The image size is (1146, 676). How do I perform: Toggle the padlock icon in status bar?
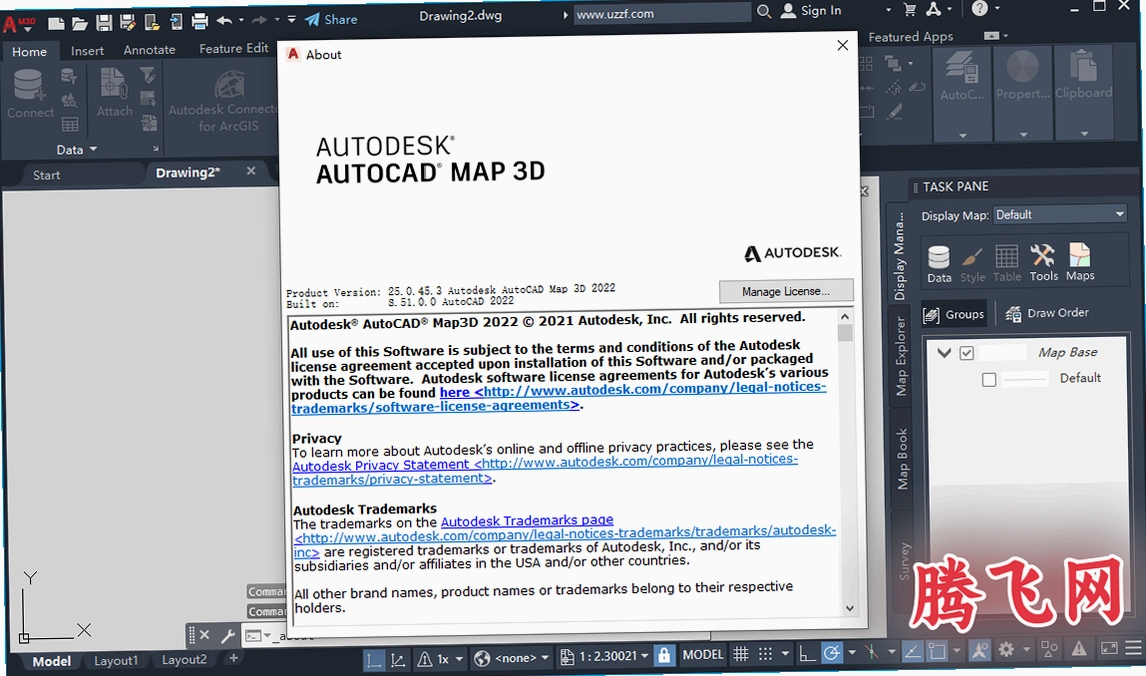click(664, 655)
